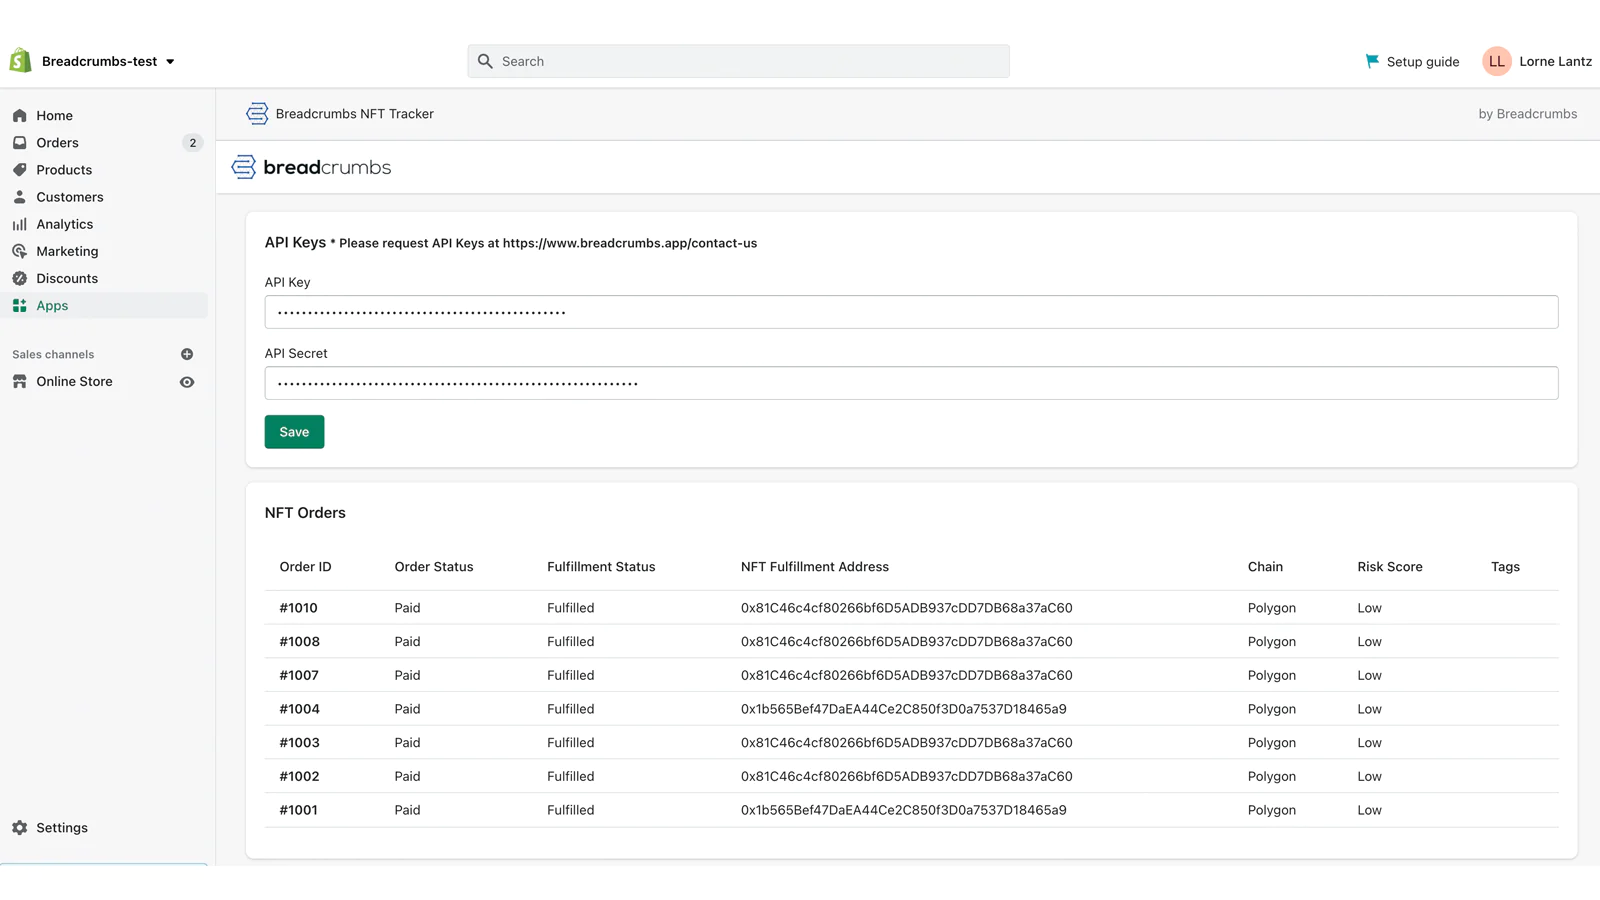Focus the top Search field
This screenshot has width=1600, height=900.
click(x=738, y=61)
